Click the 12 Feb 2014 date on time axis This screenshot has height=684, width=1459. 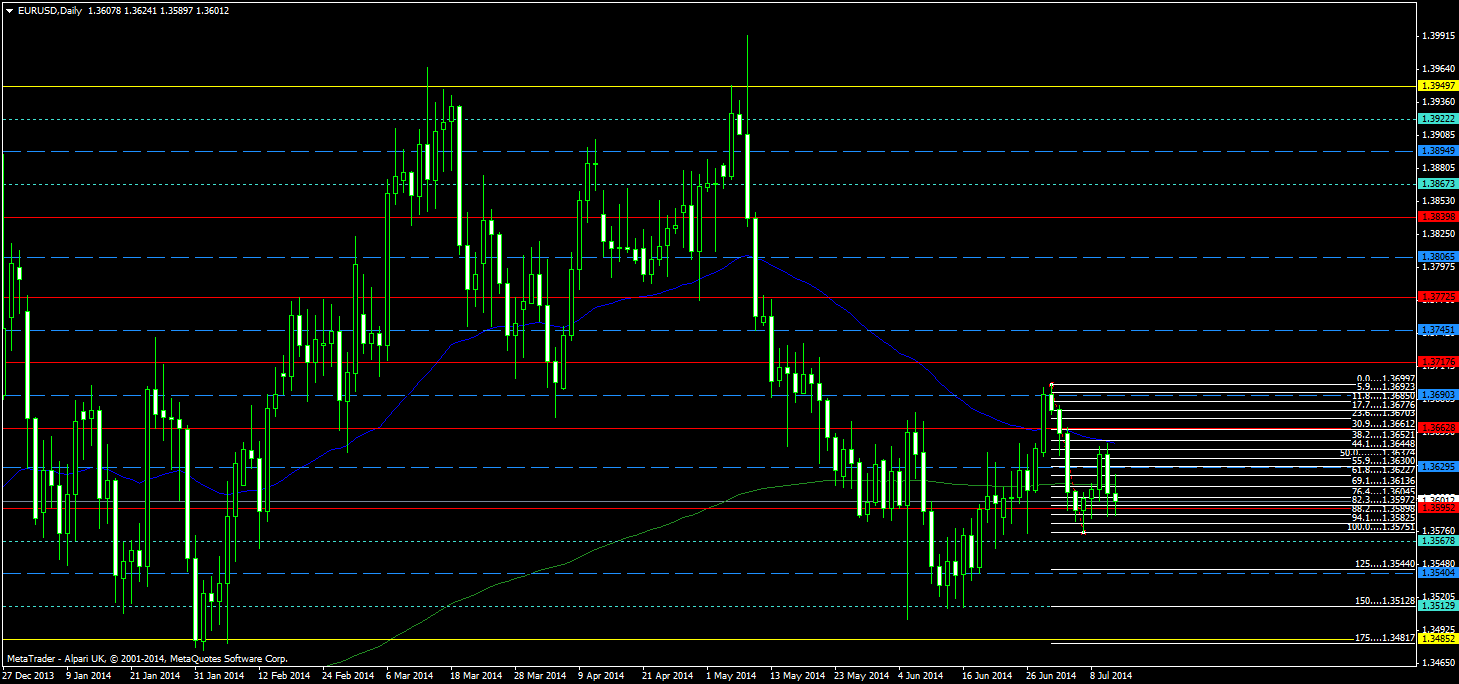tap(283, 676)
